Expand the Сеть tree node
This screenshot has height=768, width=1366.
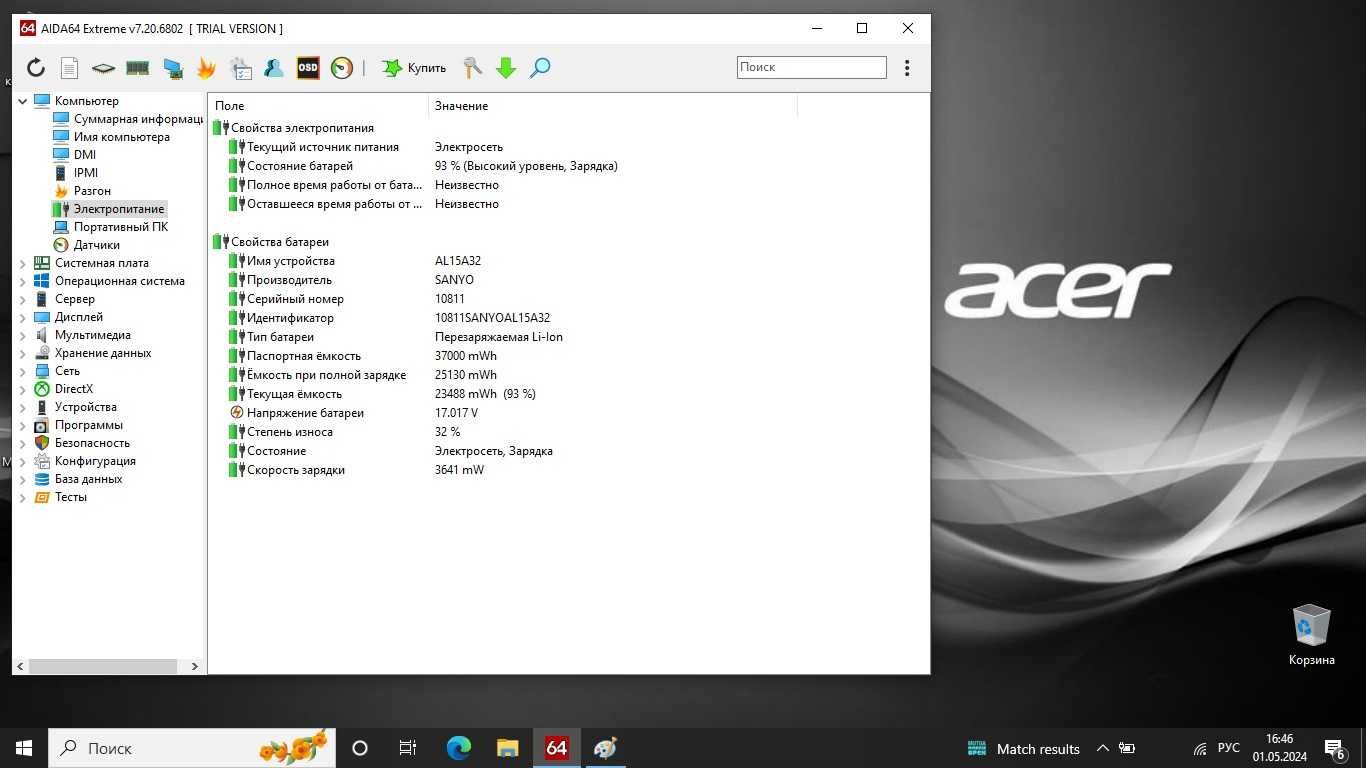click(23, 371)
